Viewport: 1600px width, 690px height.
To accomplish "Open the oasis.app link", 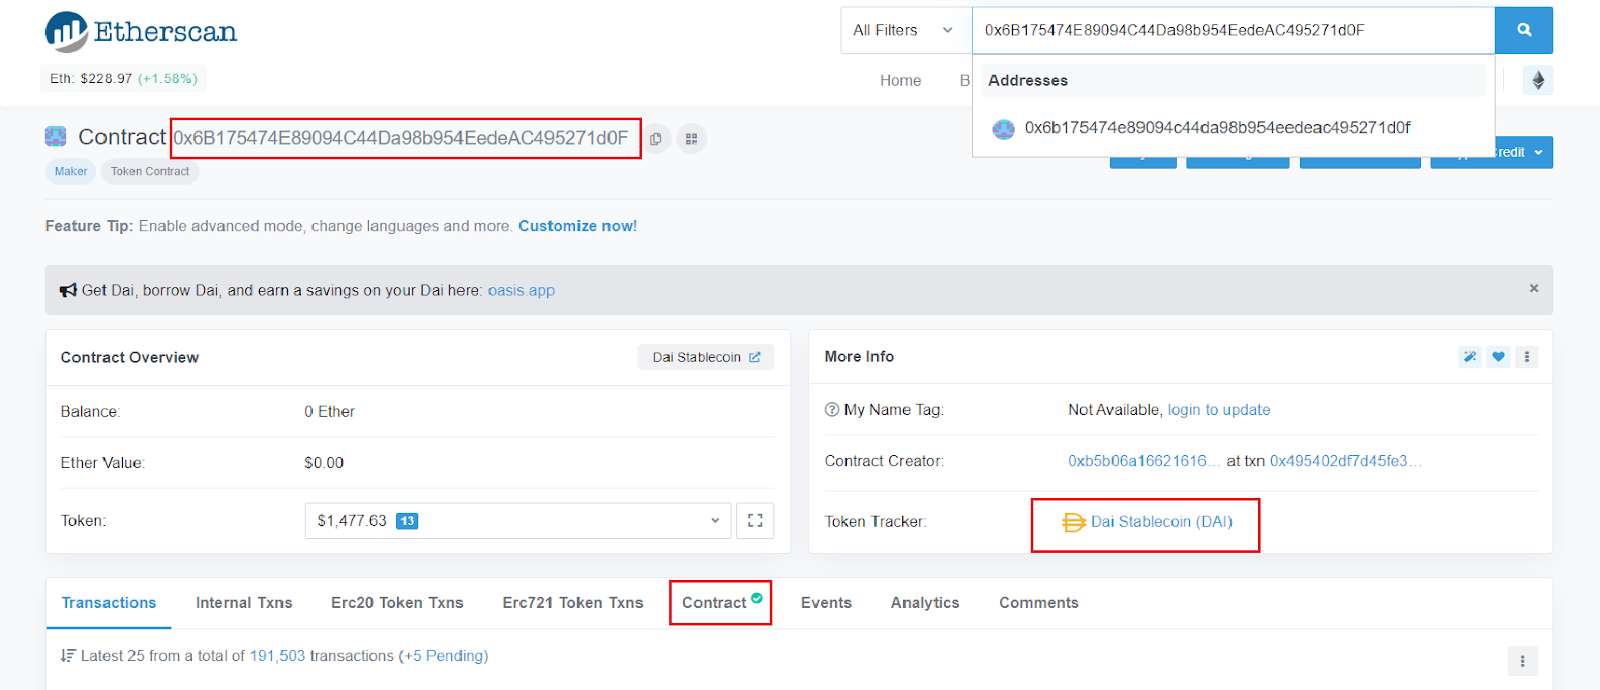I will (x=521, y=290).
